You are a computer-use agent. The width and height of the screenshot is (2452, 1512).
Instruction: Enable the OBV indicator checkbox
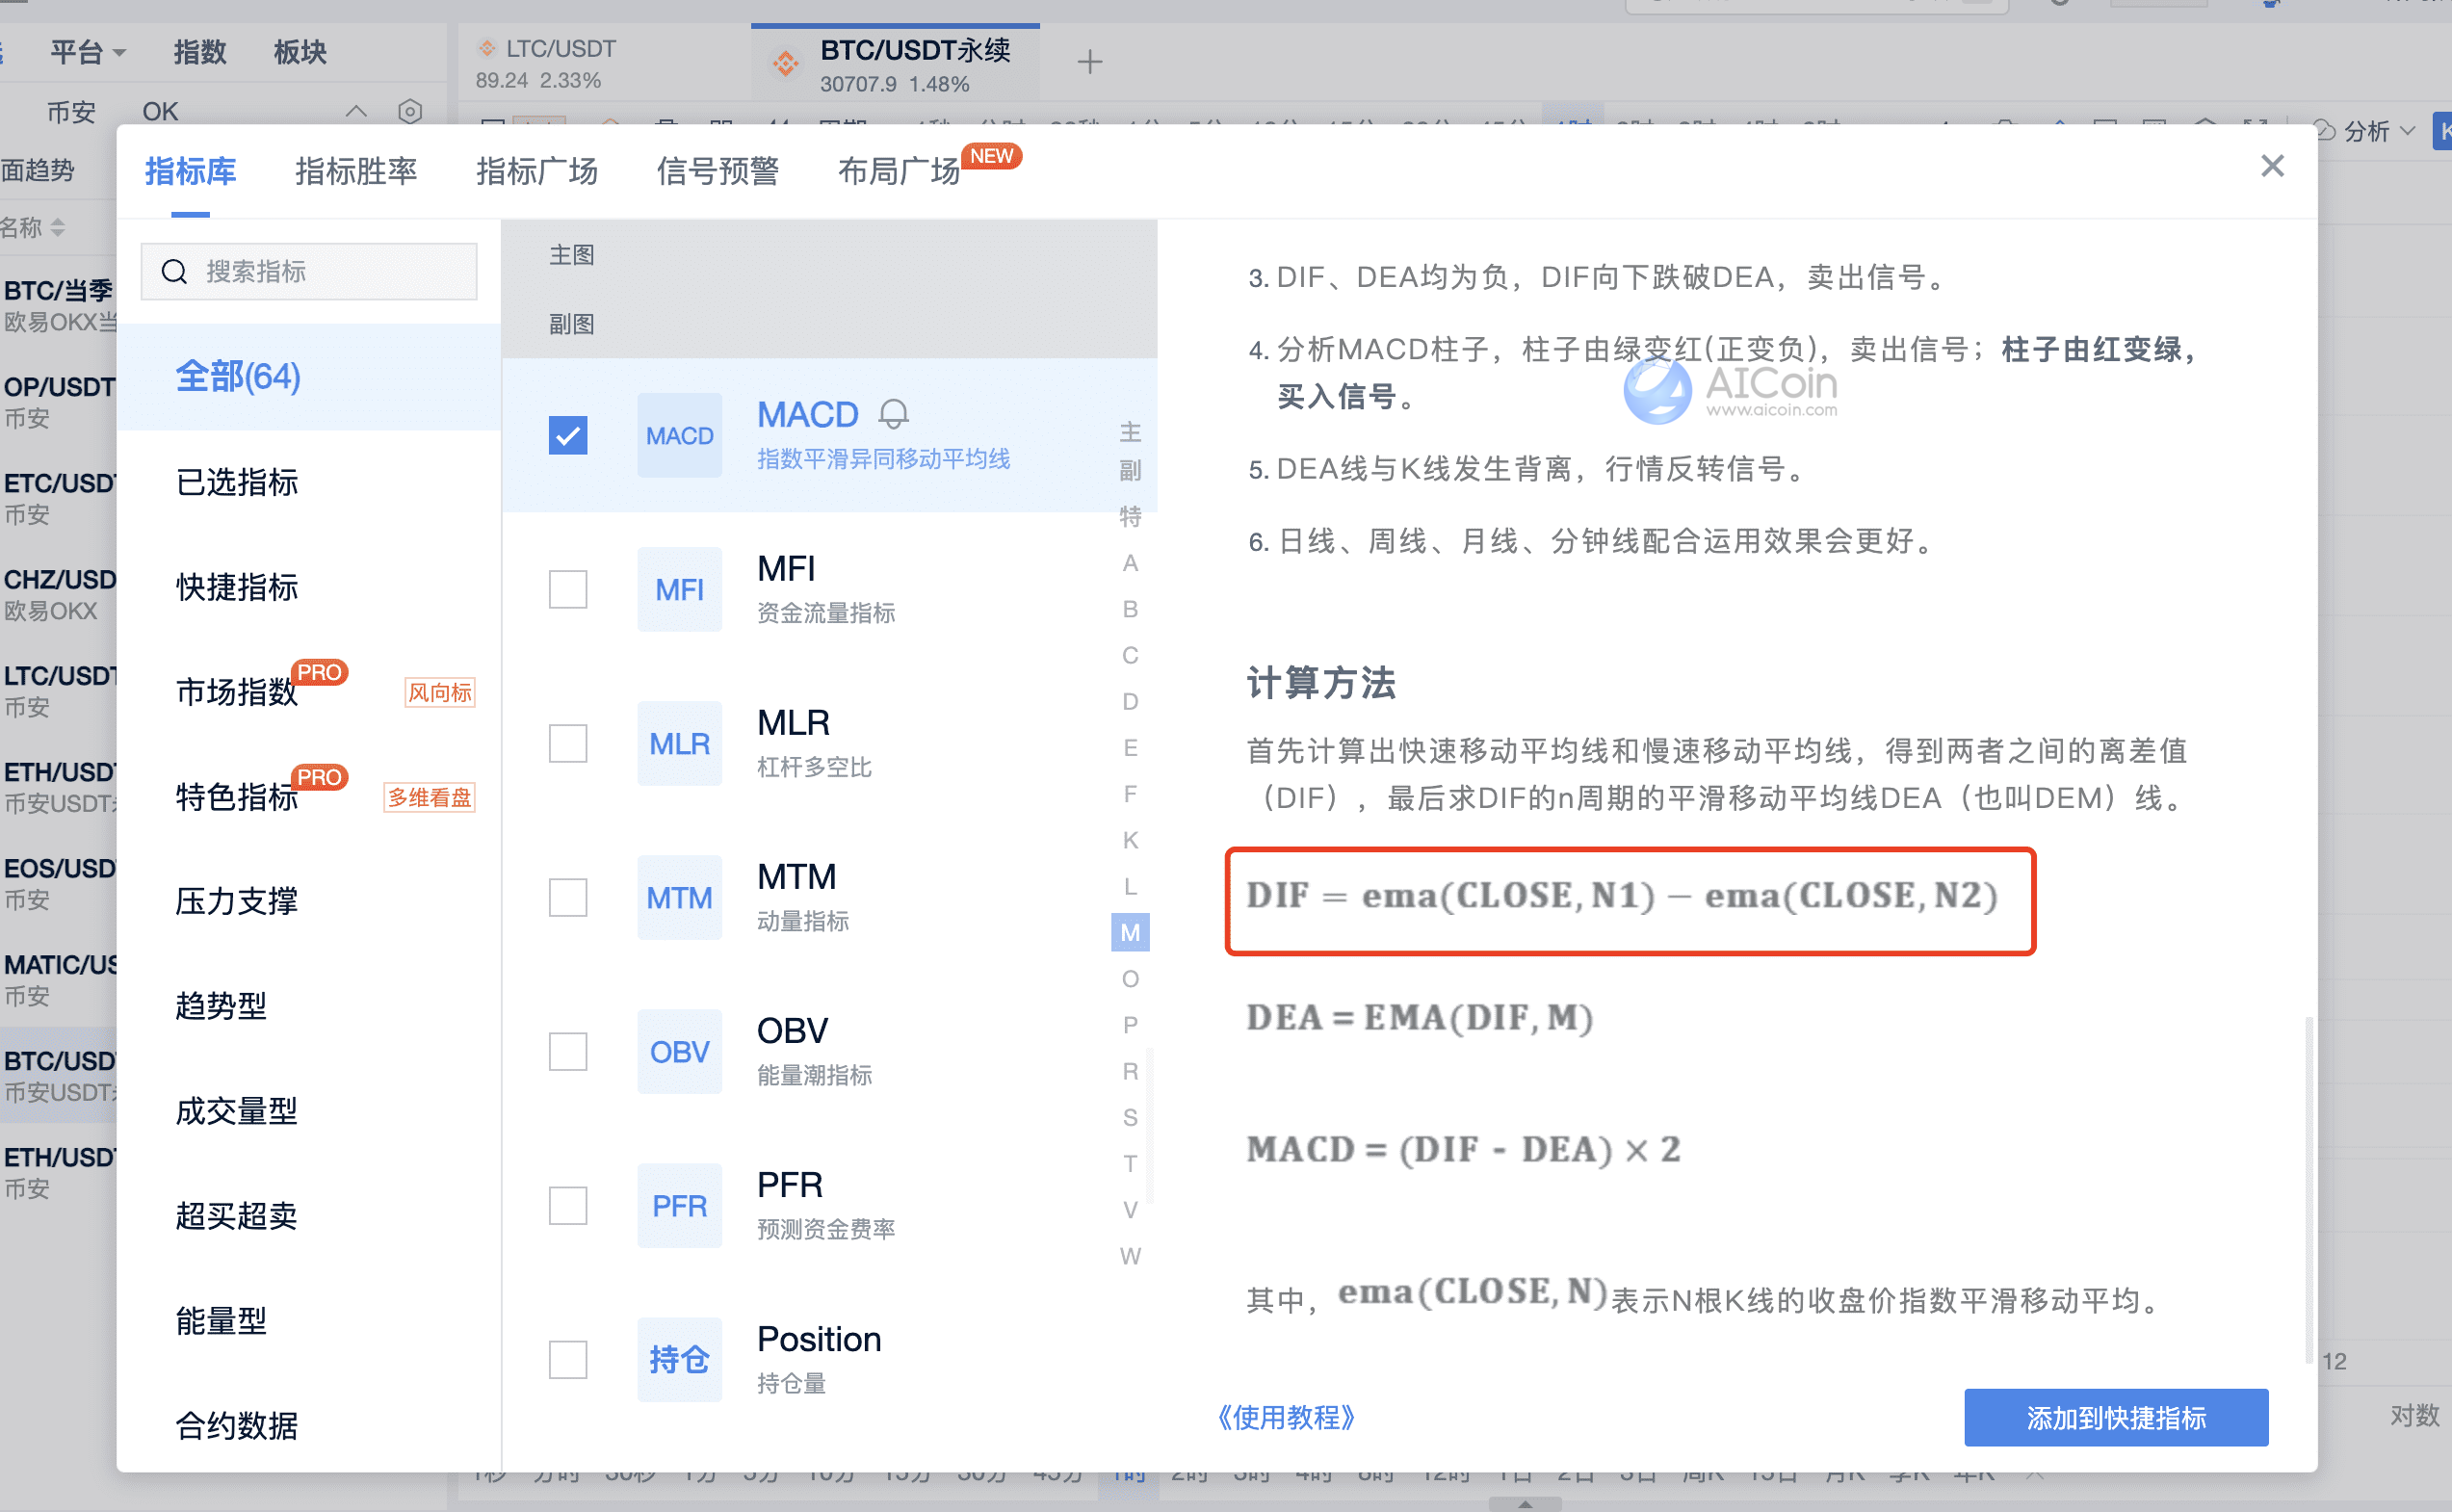[568, 1051]
